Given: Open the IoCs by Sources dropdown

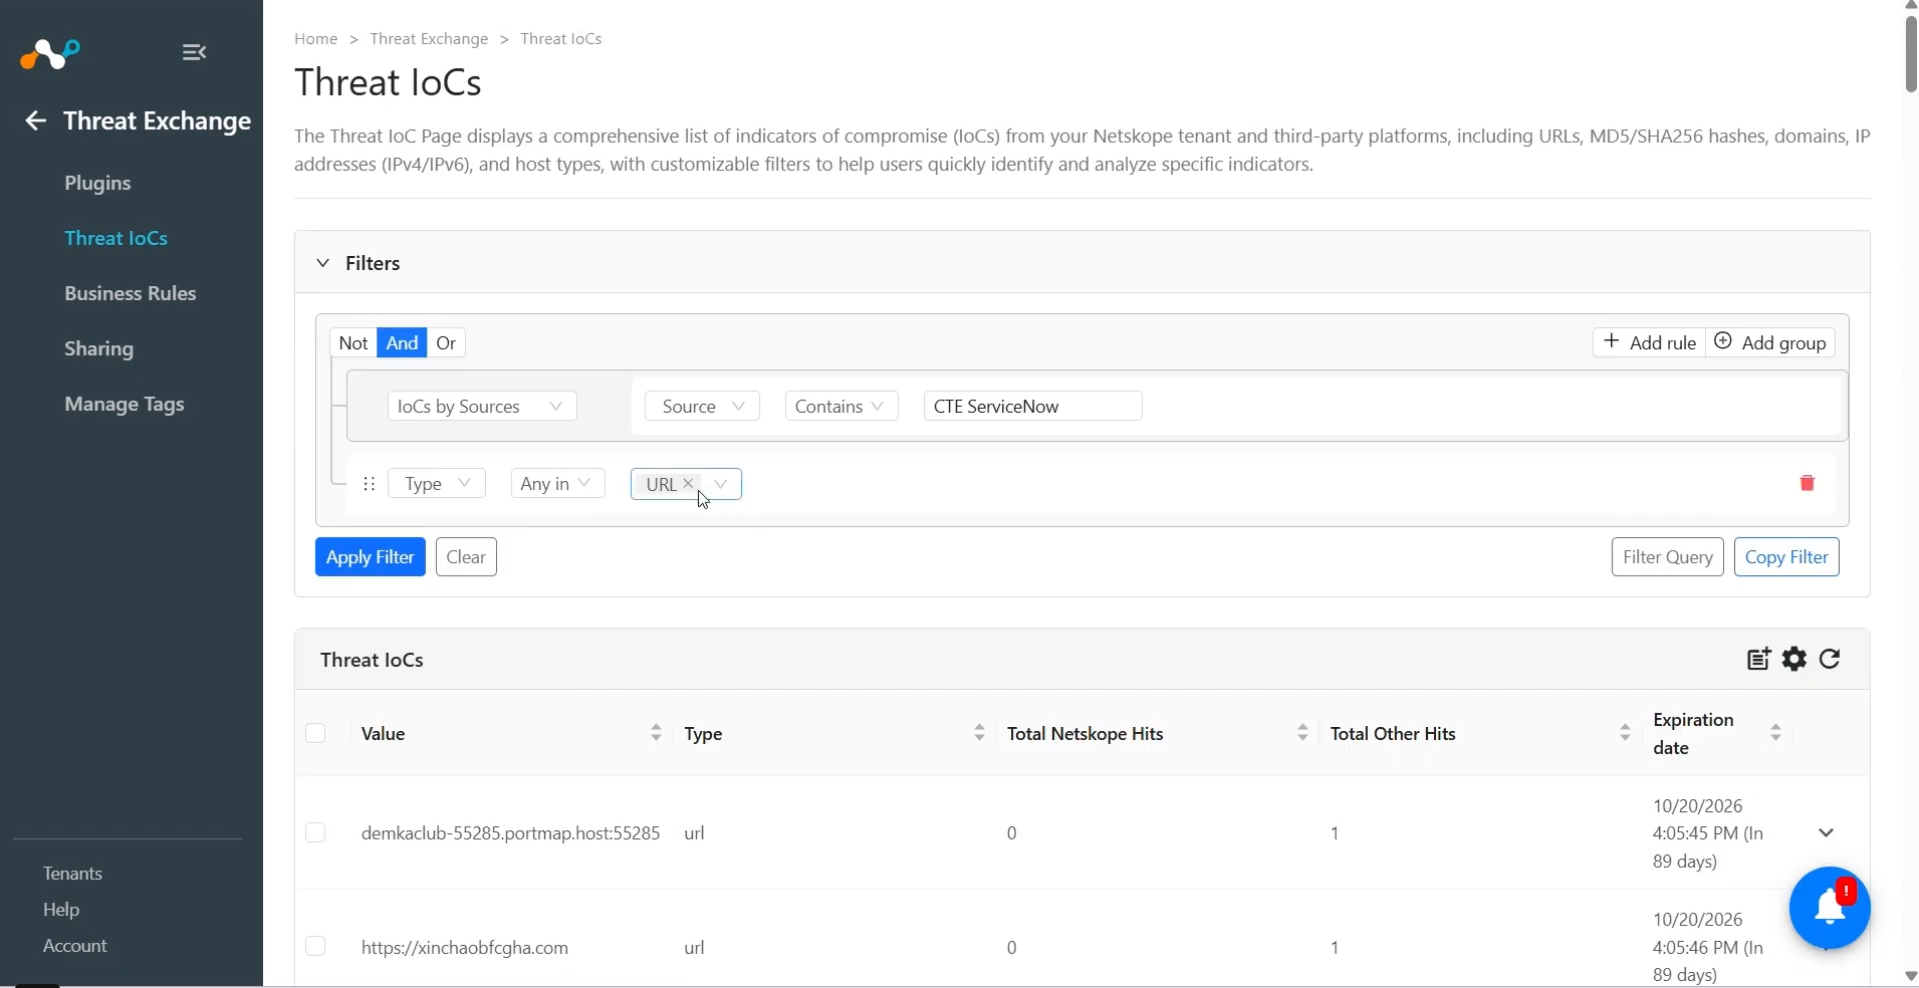Looking at the screenshot, I should [x=482, y=406].
